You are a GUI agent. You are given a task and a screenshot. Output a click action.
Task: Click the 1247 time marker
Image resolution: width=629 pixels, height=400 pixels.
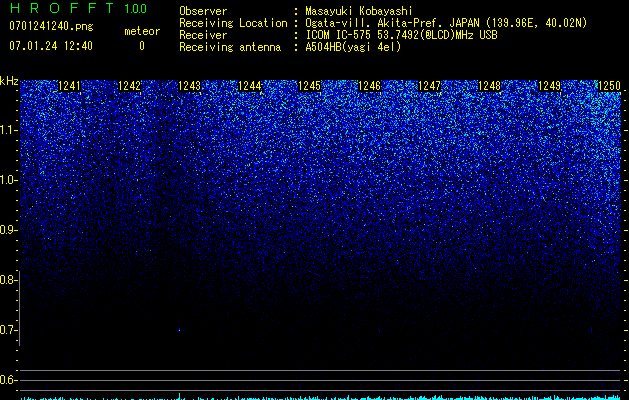[430, 86]
